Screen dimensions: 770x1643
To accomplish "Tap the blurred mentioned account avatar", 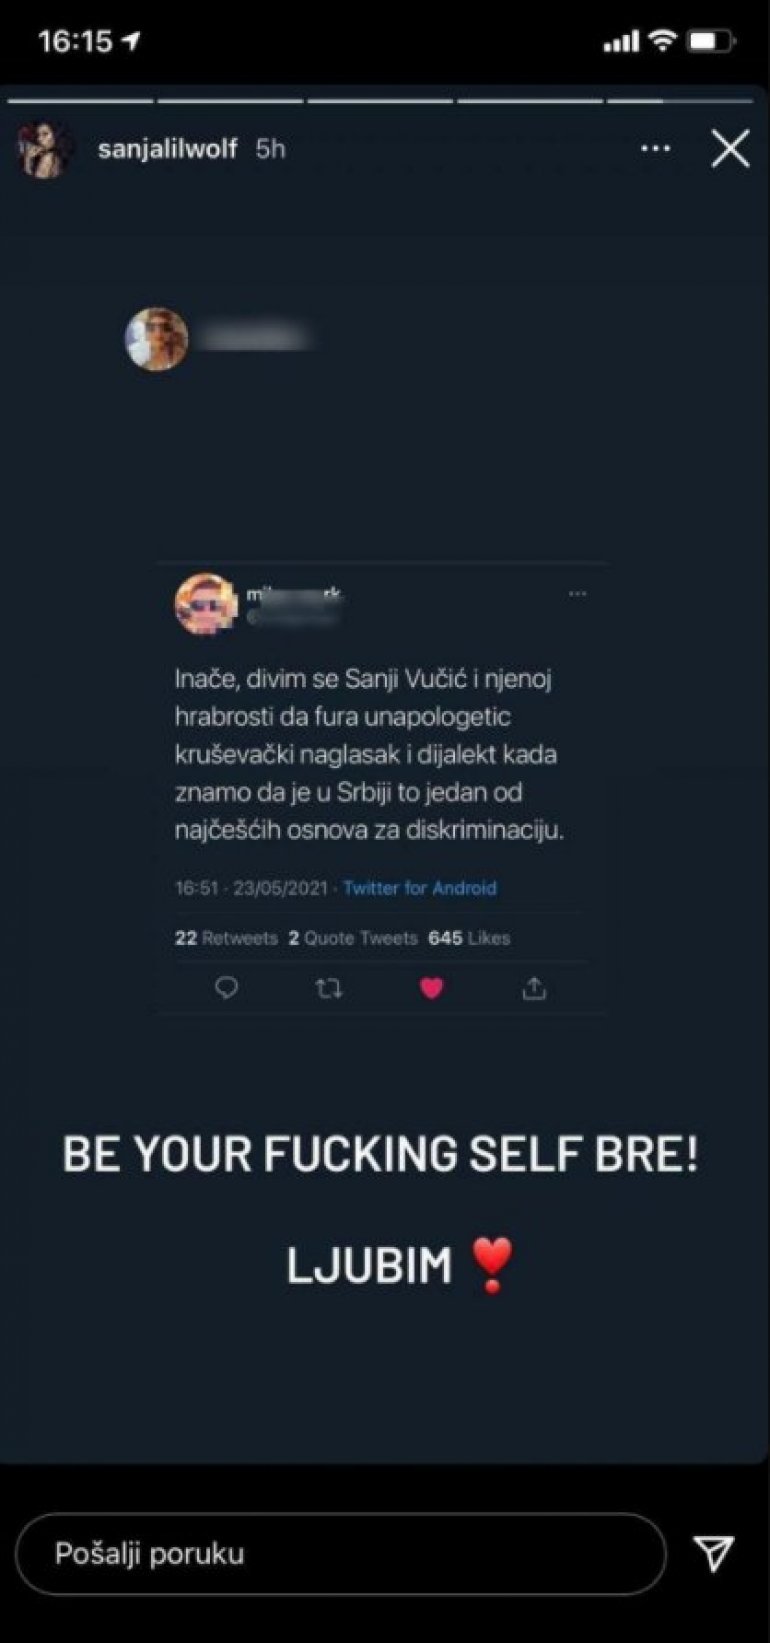I will [156, 339].
